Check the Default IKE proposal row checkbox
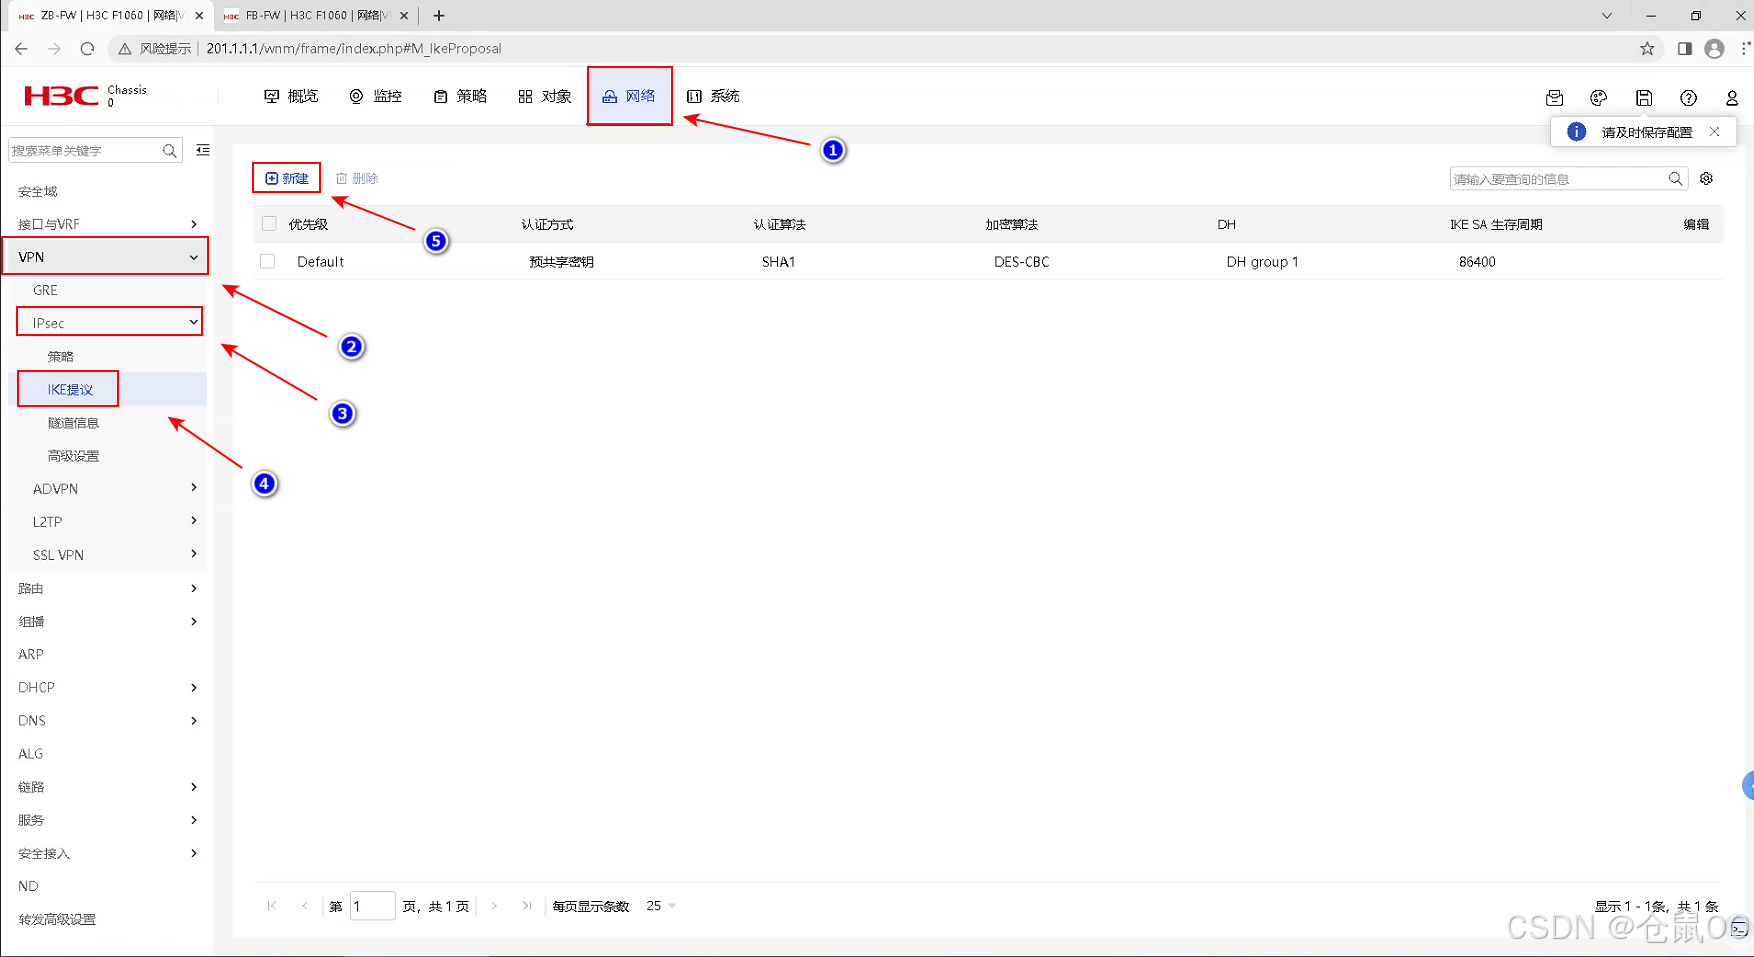The width and height of the screenshot is (1754, 957). [268, 261]
